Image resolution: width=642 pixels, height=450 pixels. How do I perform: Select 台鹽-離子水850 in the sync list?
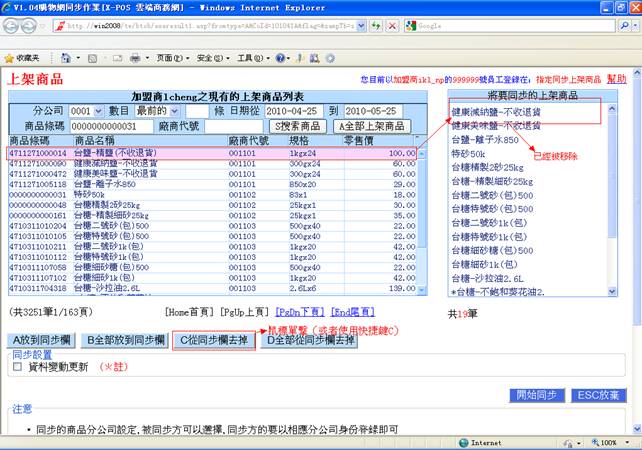[489, 141]
